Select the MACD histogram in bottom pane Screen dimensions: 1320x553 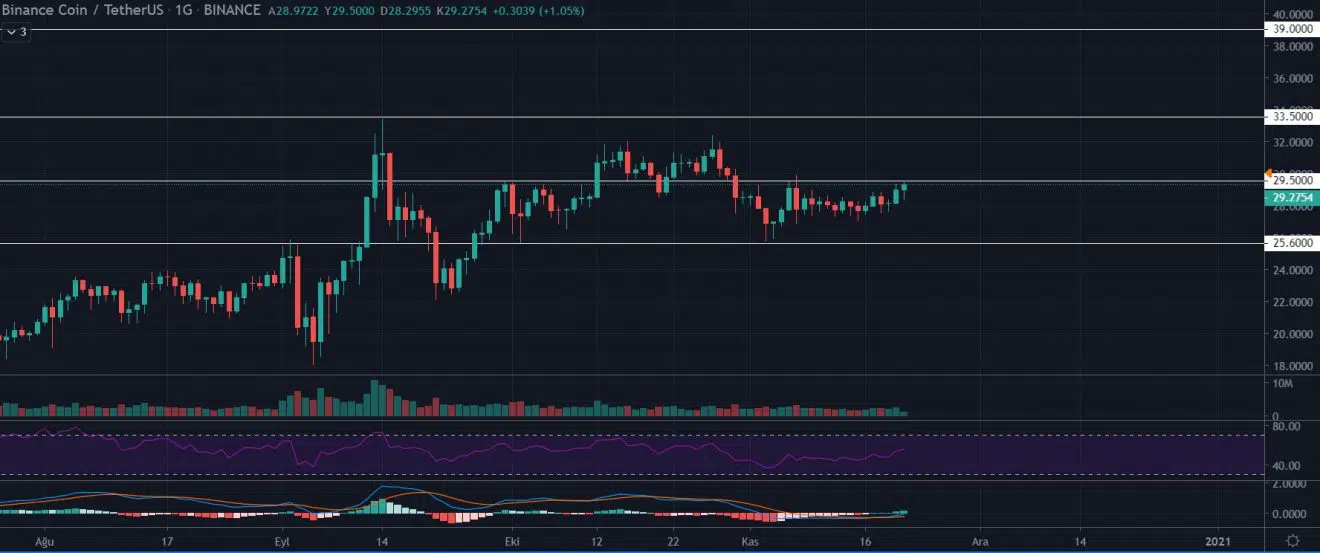[x=450, y=515]
